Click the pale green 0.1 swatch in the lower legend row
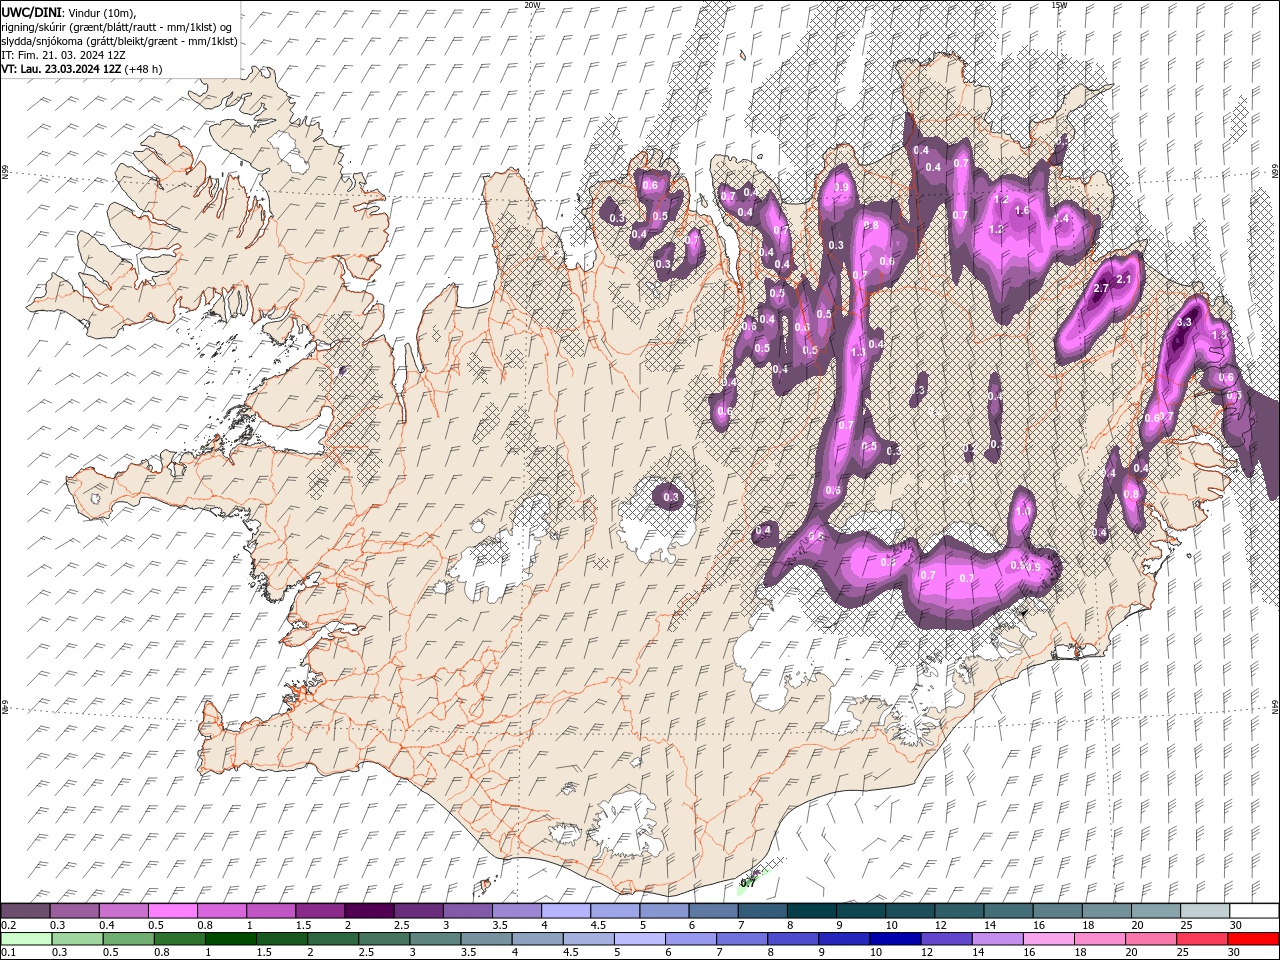 point(27,939)
